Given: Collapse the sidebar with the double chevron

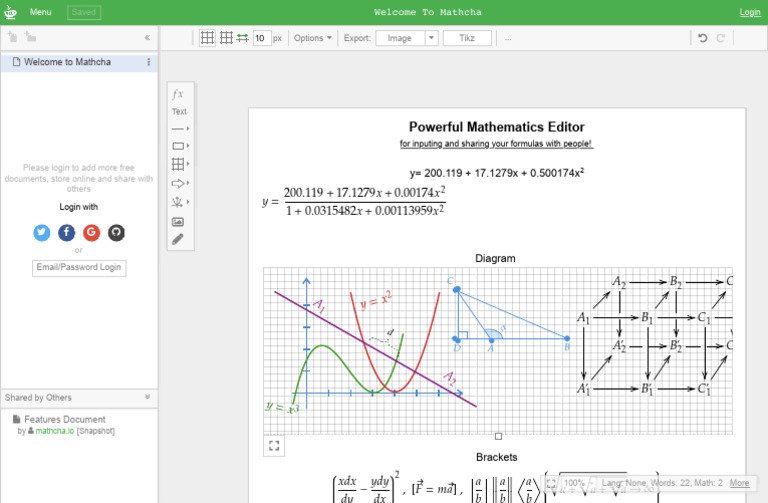Looking at the screenshot, I should tap(147, 38).
